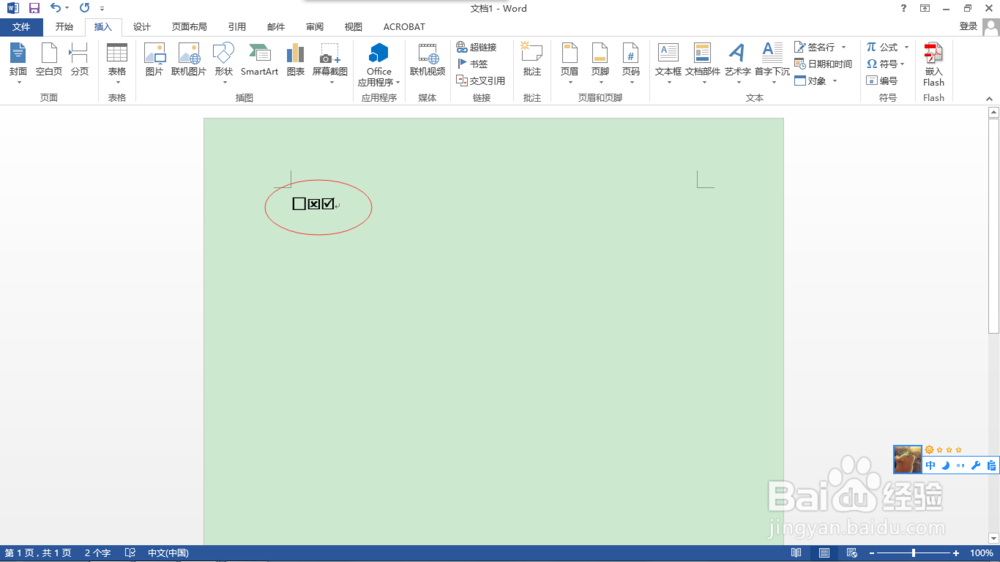
Task: Open the table (表格) insert tool
Action: tap(117, 64)
